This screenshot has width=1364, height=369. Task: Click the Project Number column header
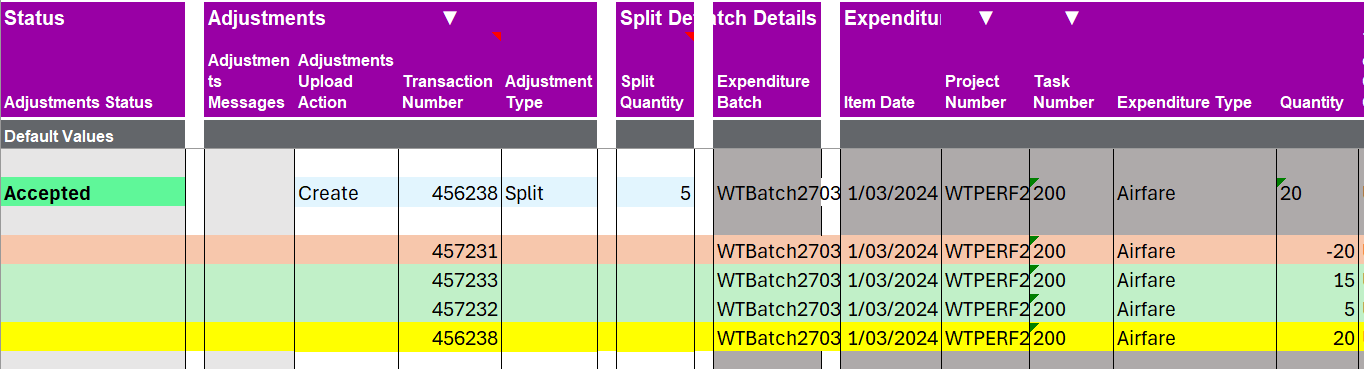click(975, 92)
